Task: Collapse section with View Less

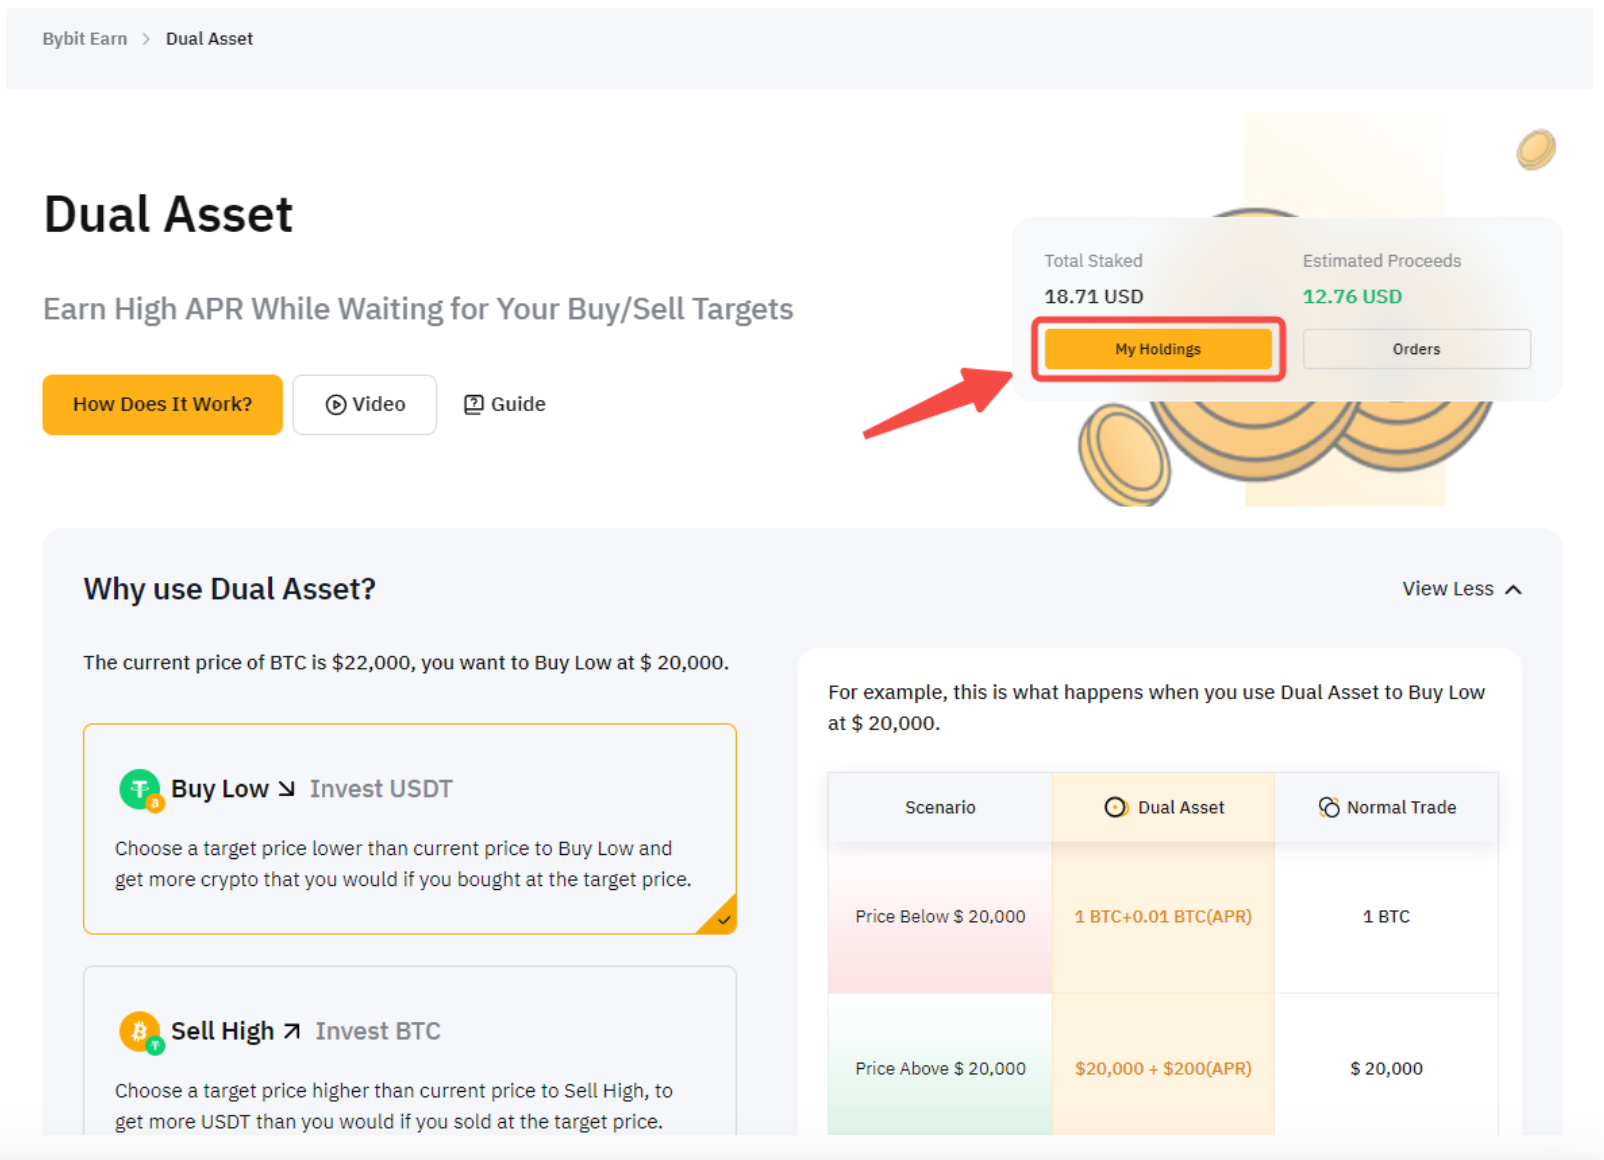Action: point(1447,589)
